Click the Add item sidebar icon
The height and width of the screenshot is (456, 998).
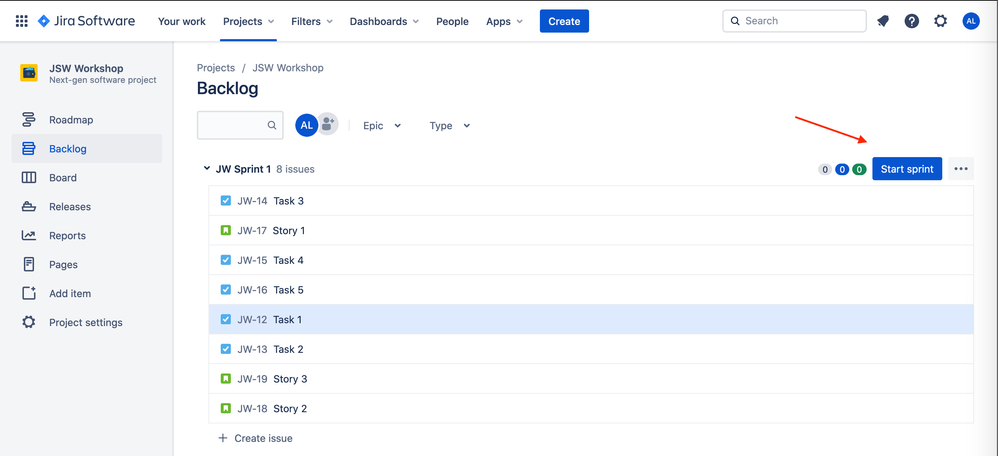pos(29,294)
